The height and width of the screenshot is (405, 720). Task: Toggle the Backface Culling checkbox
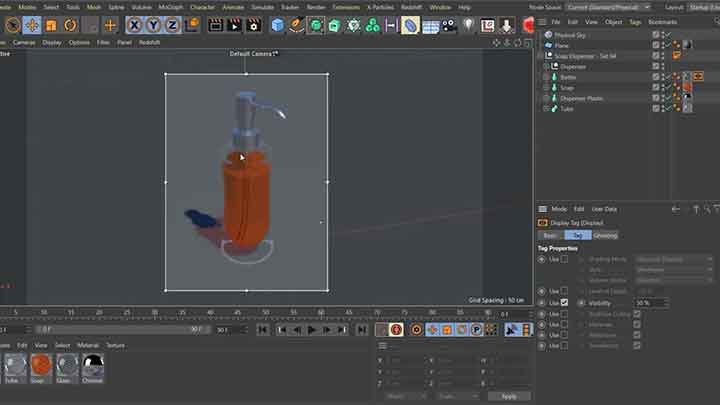[x=637, y=314]
